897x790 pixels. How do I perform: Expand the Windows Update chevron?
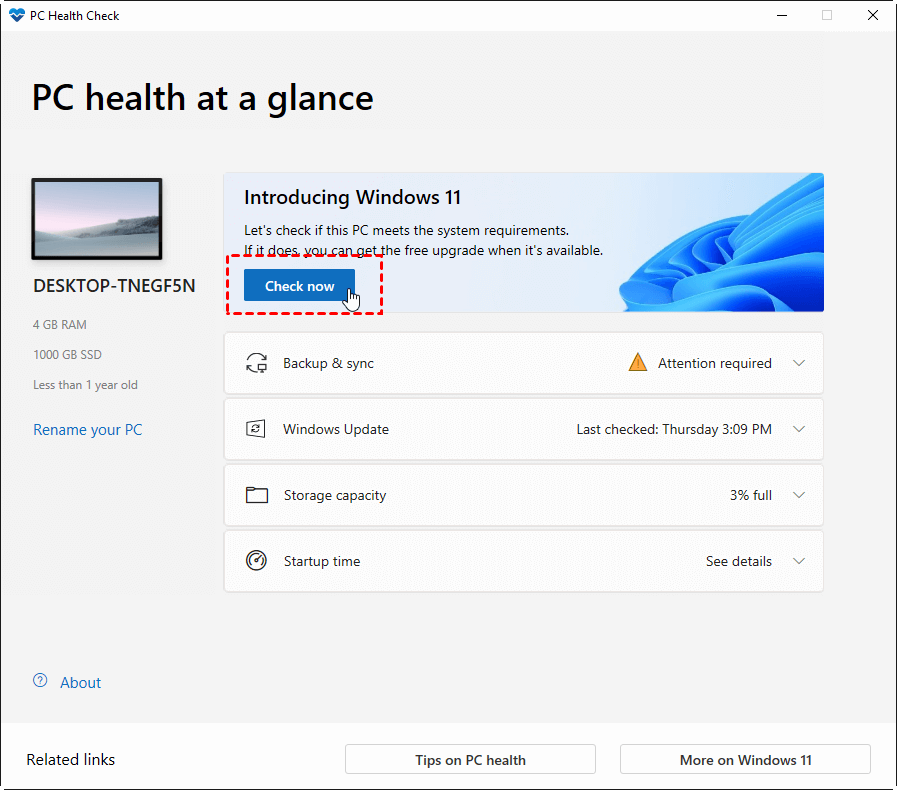[x=799, y=429]
